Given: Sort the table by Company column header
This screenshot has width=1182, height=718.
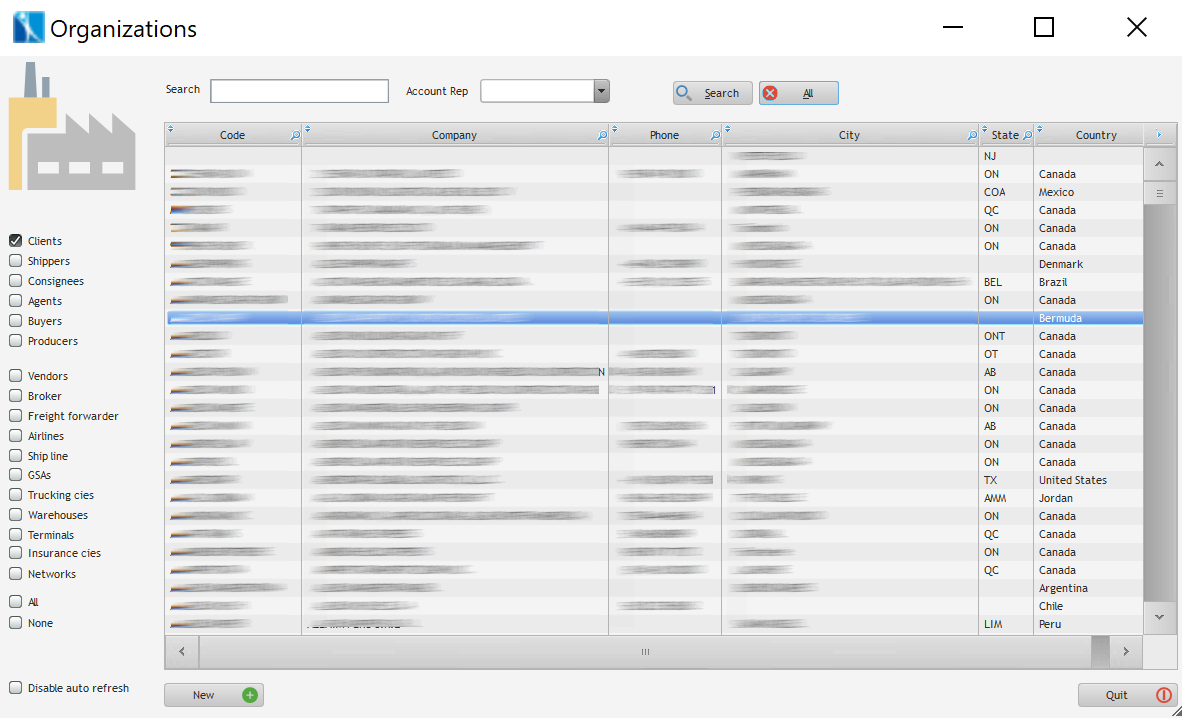Looking at the screenshot, I should coord(454,136).
